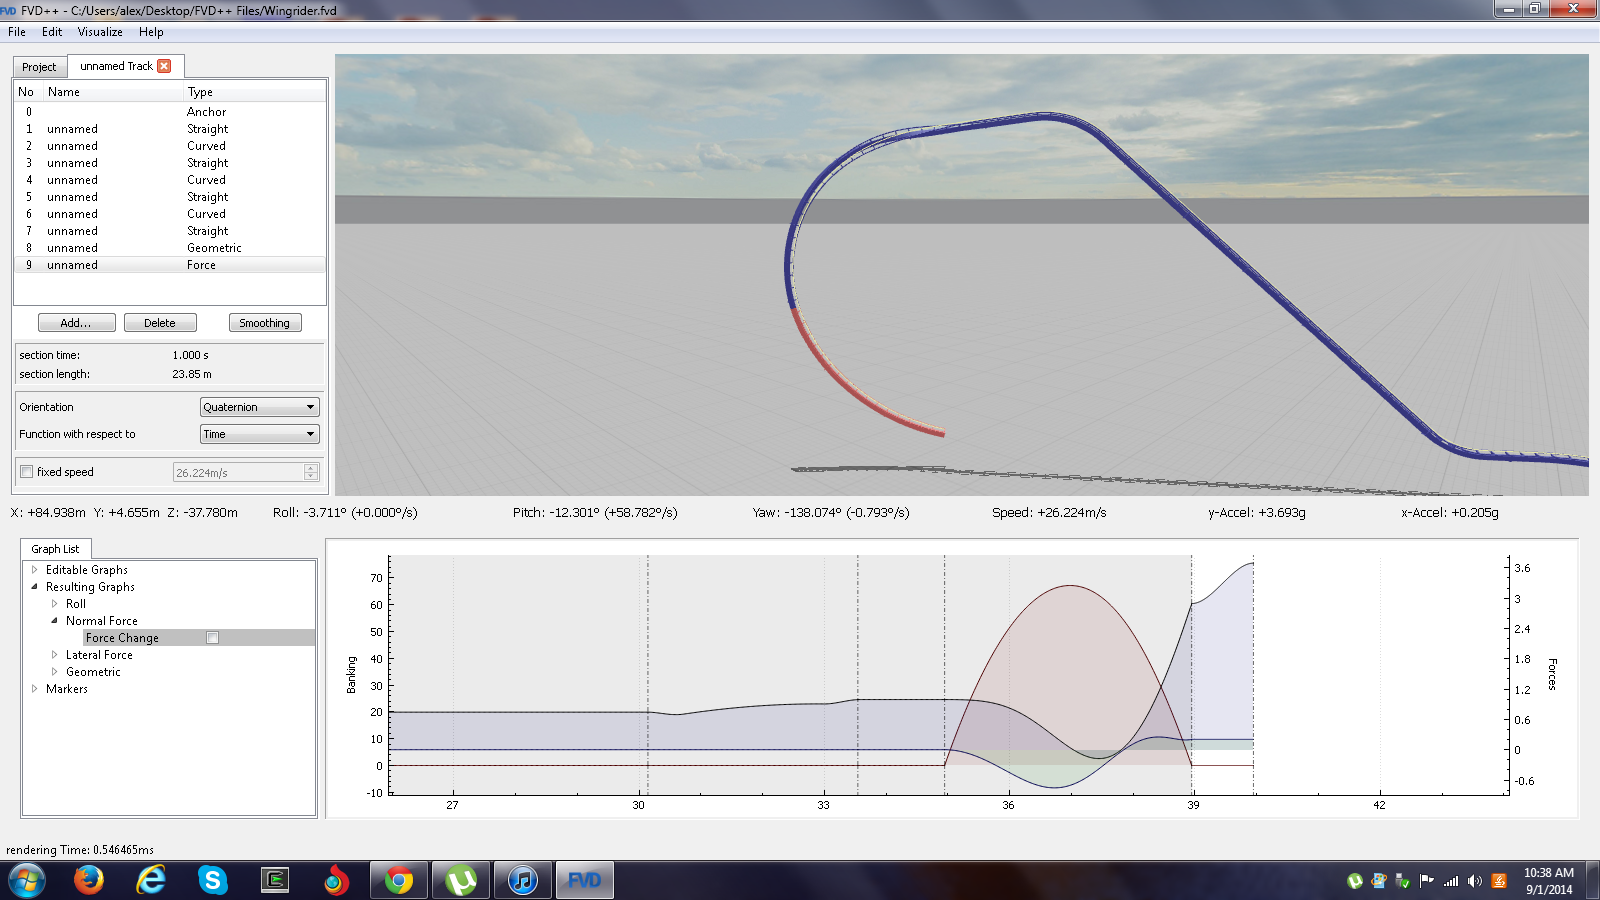Image resolution: width=1600 pixels, height=900 pixels.
Task: Toggle the Force Change graph checkbox
Action: coord(212,638)
